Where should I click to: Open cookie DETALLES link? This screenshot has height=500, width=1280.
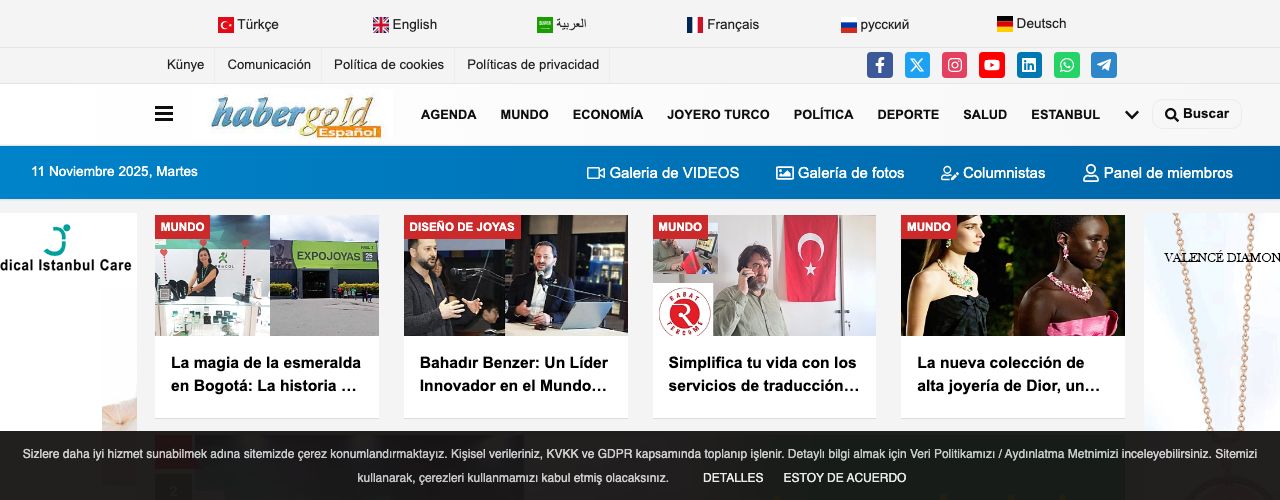733,478
